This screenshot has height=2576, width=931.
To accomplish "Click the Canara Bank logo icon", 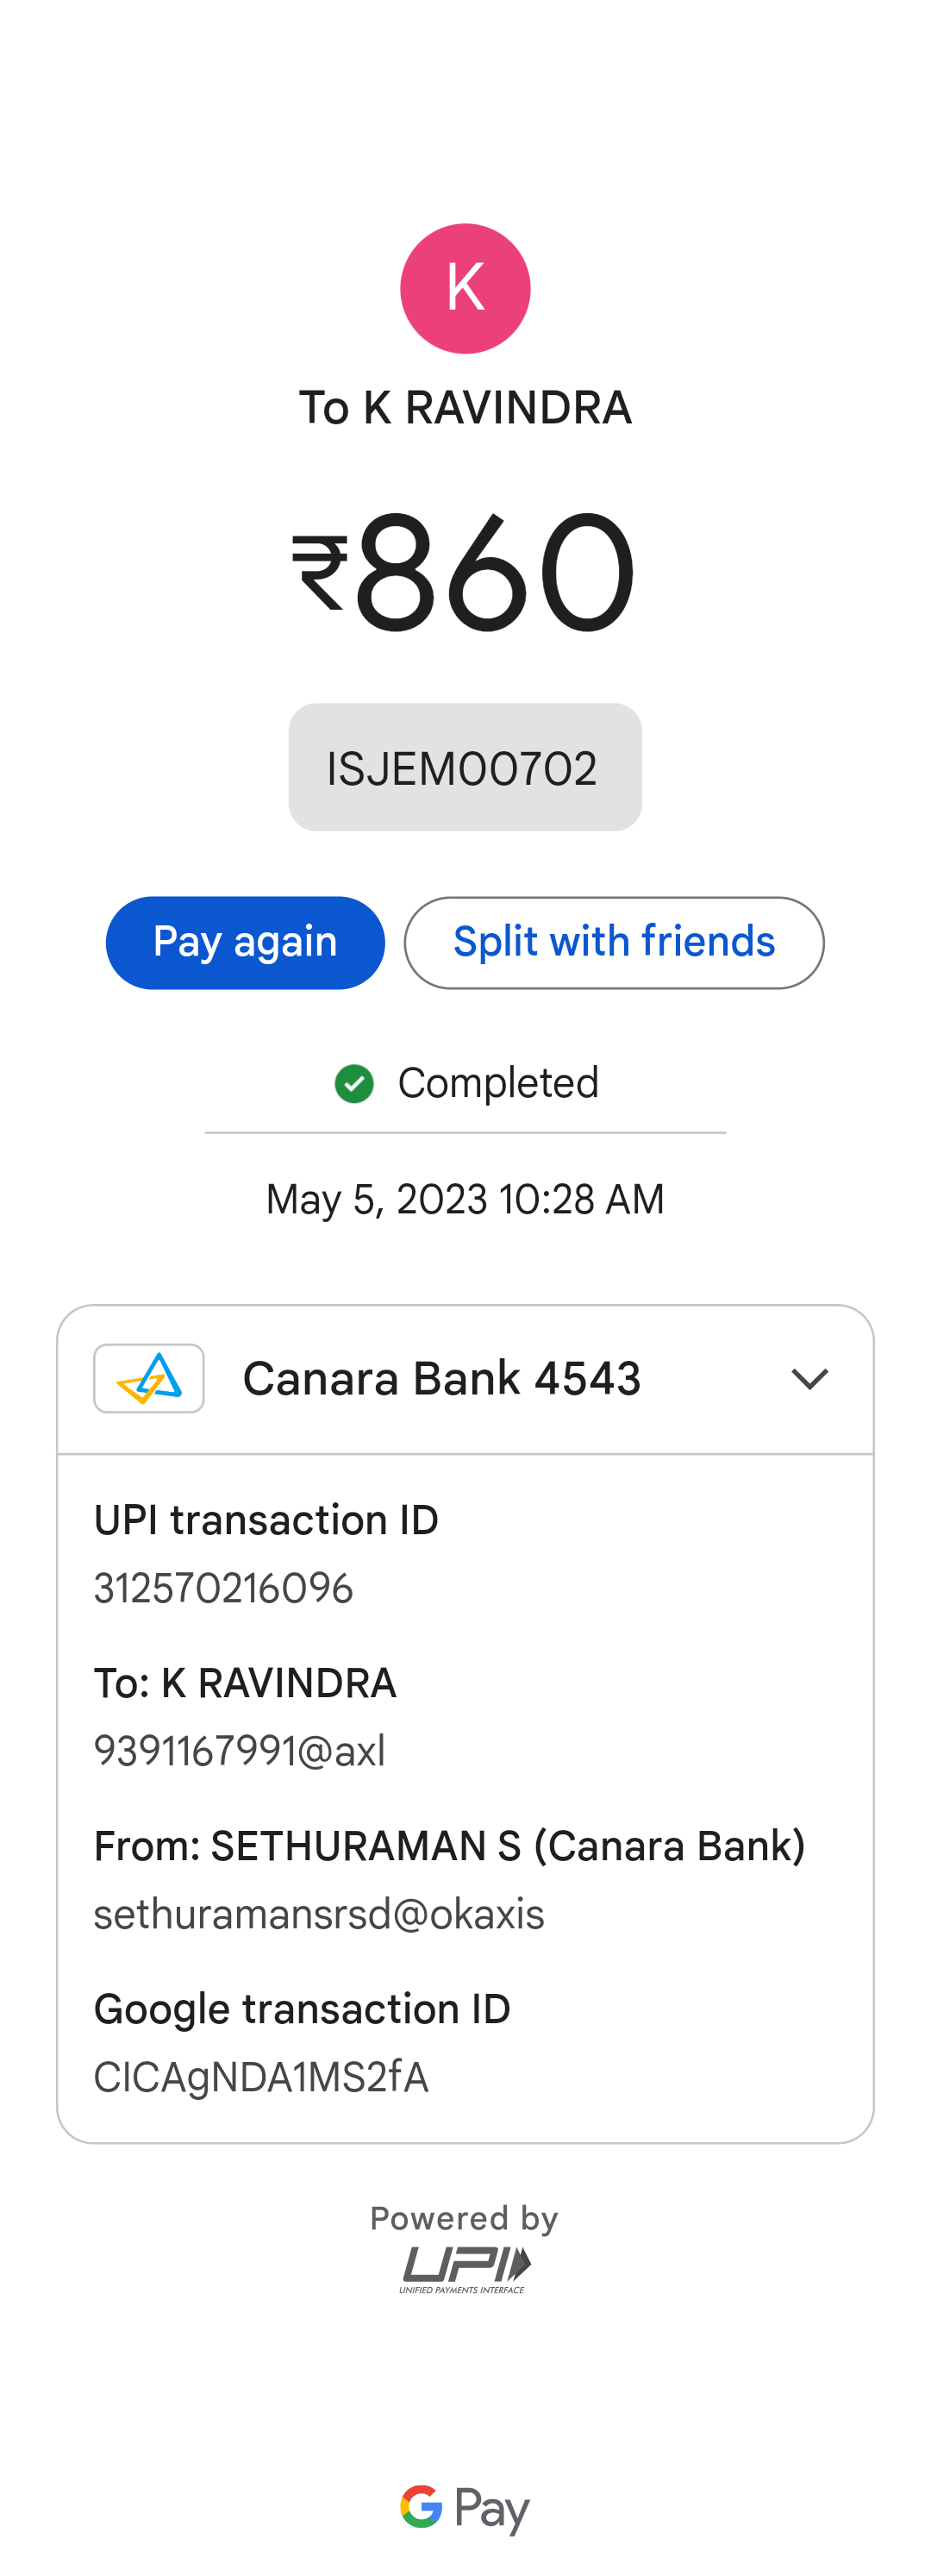I will tap(149, 1378).
